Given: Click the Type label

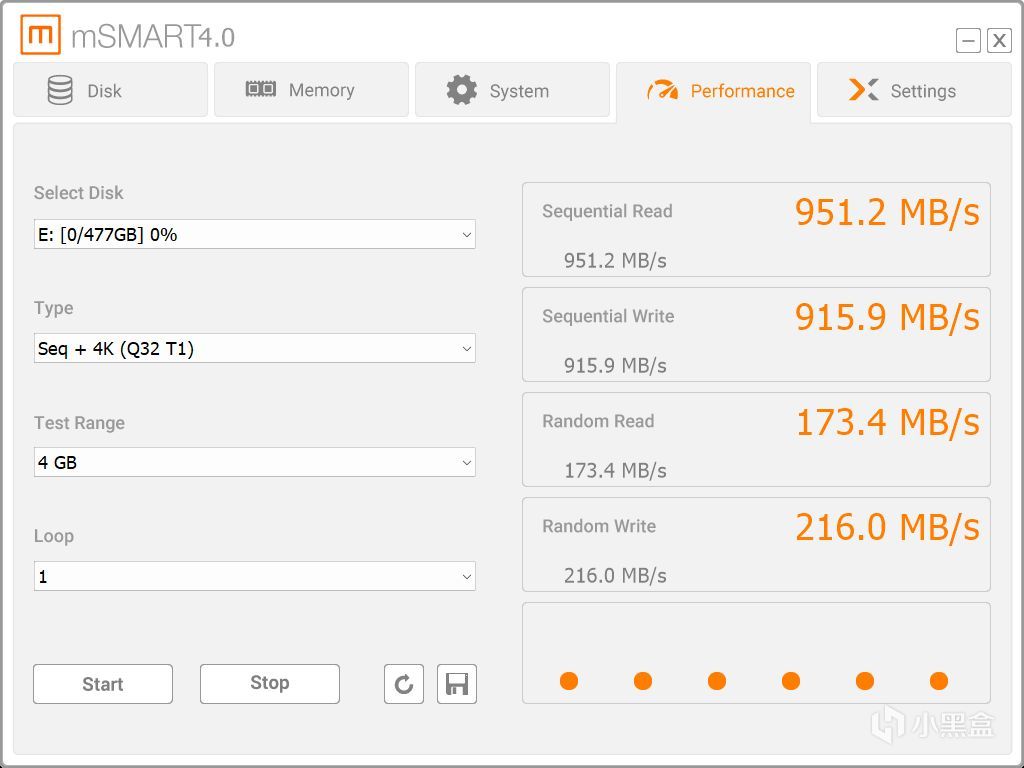Looking at the screenshot, I should [x=54, y=308].
